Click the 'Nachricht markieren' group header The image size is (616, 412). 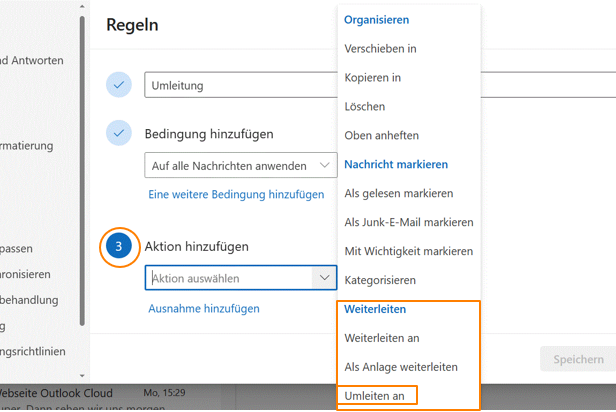point(396,164)
